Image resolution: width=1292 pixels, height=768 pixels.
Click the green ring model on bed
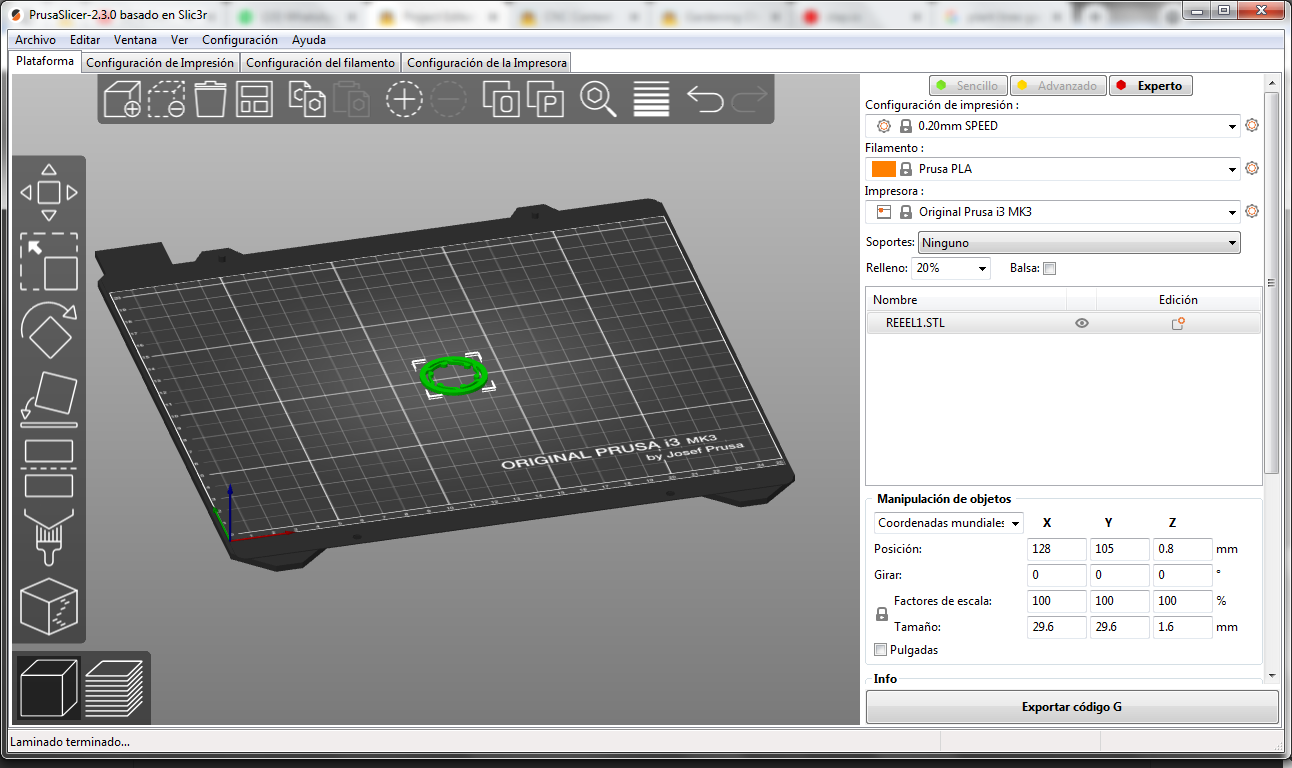[452, 375]
